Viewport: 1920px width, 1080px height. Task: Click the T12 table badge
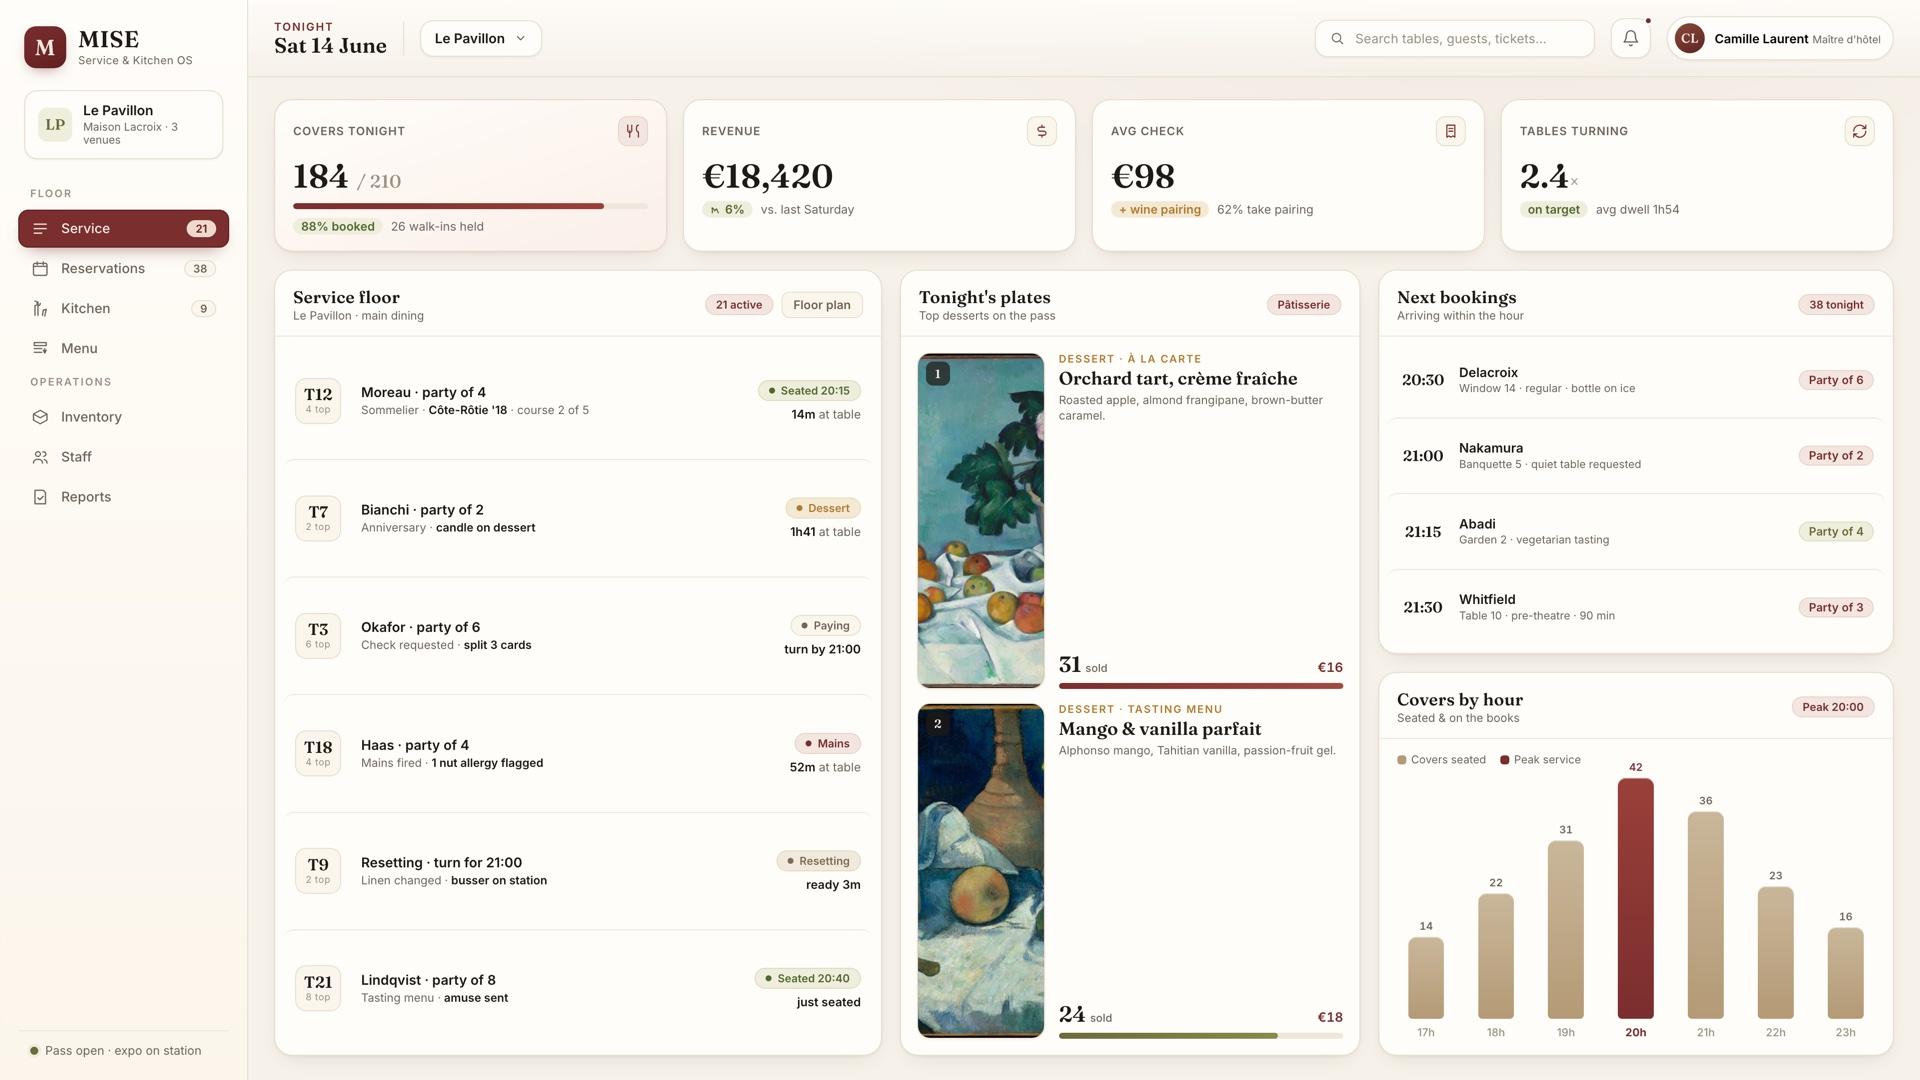[318, 401]
